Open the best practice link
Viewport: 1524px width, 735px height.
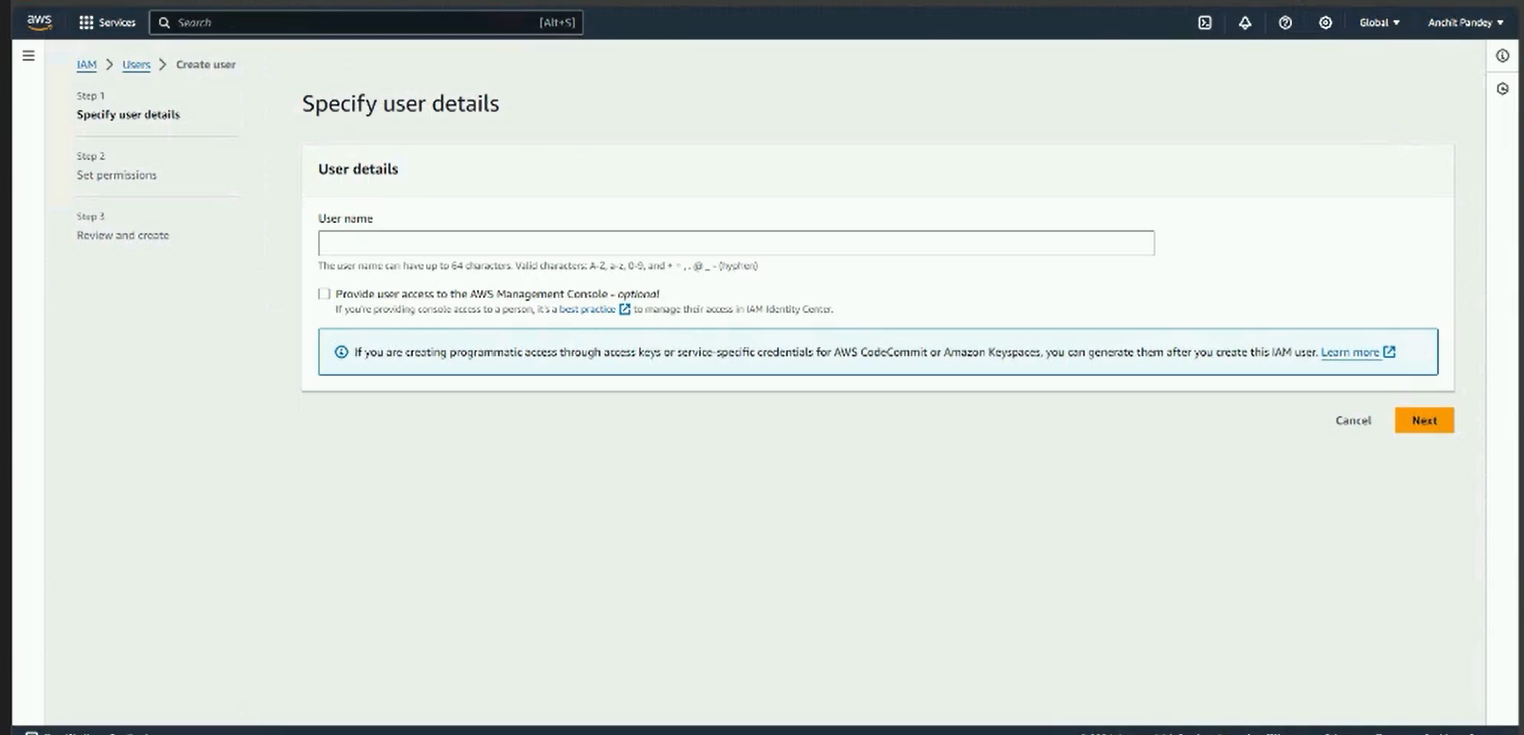click(587, 309)
